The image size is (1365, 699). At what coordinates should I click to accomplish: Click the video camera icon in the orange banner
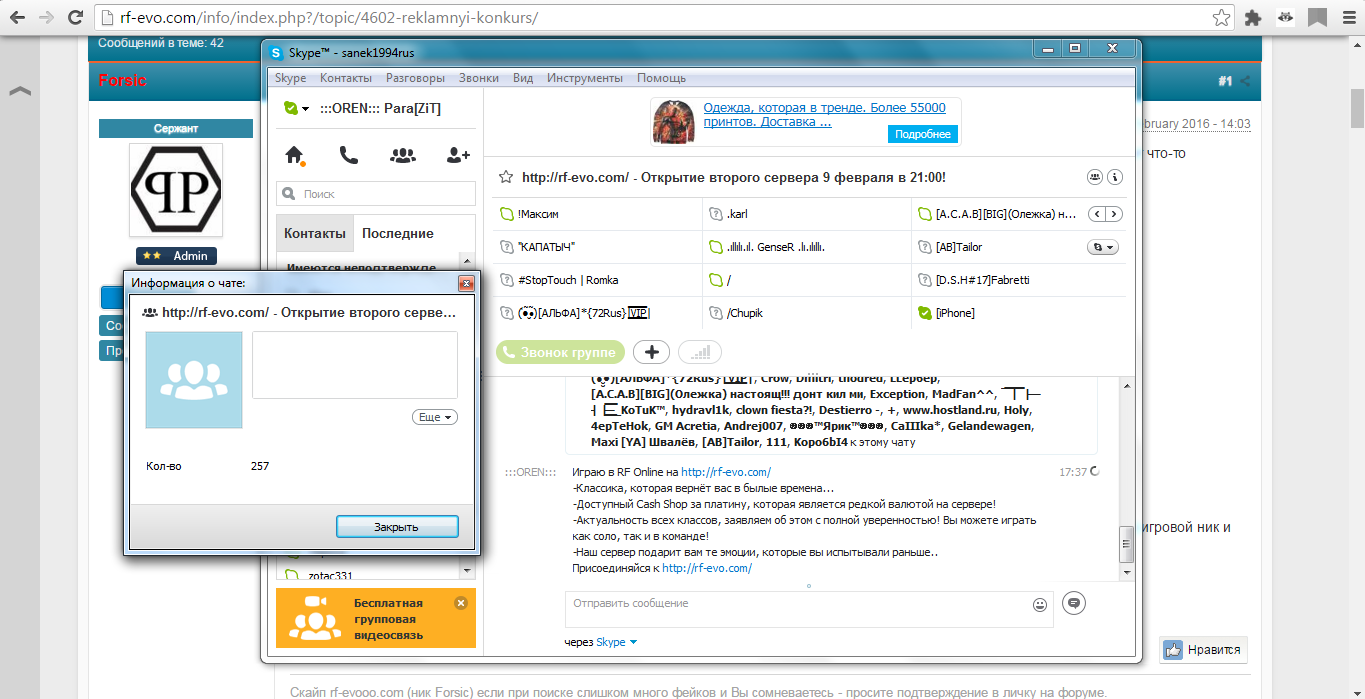[317, 602]
